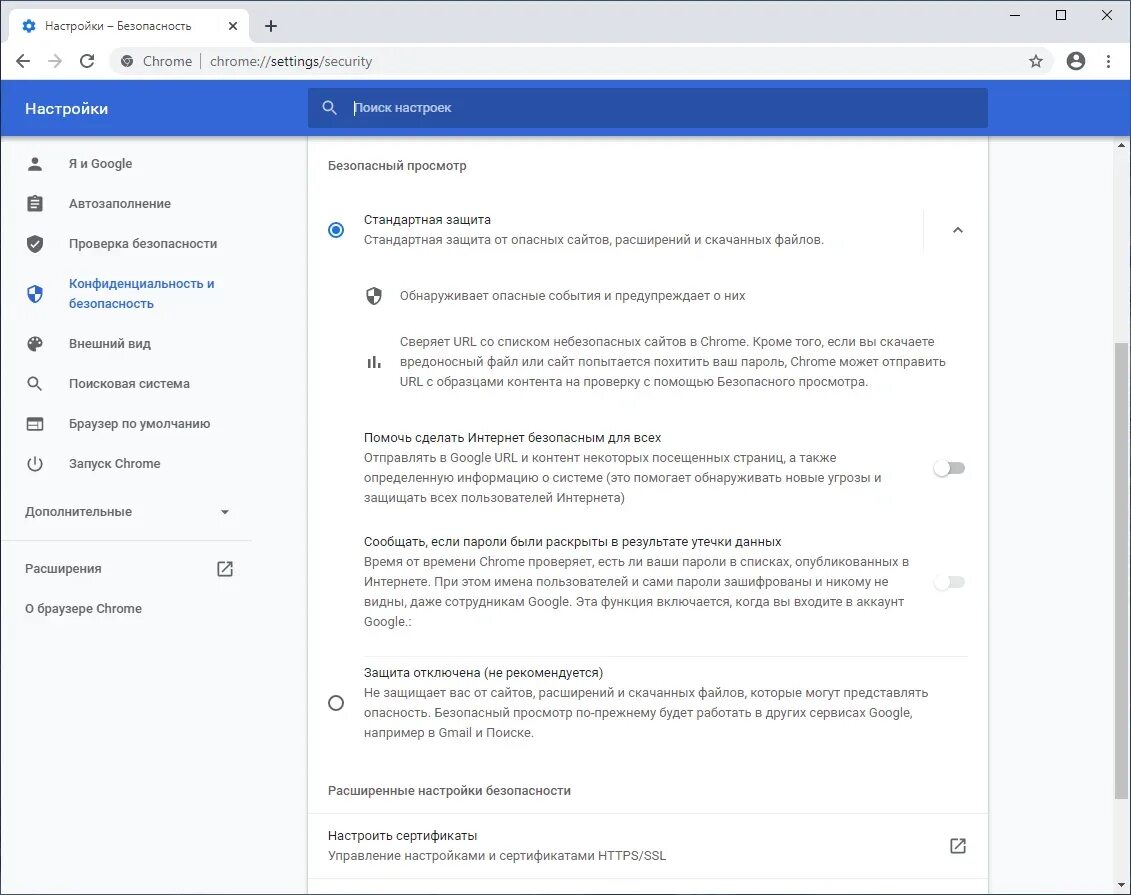The image size is (1131, 895).
Task: Click the blue shield icon Конфиденциальность
Action: tap(35, 294)
